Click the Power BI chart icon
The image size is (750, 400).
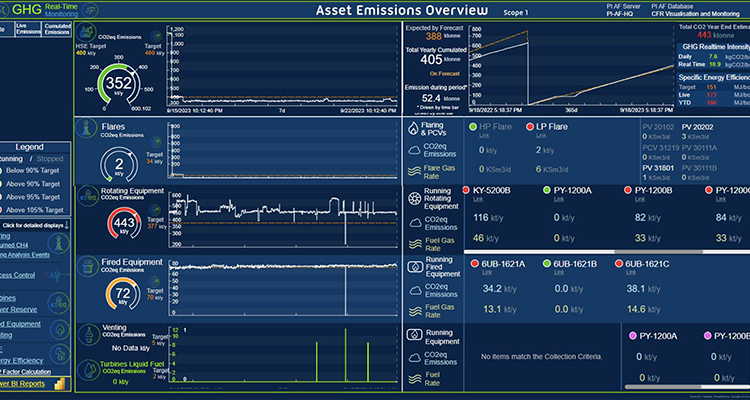(60, 384)
